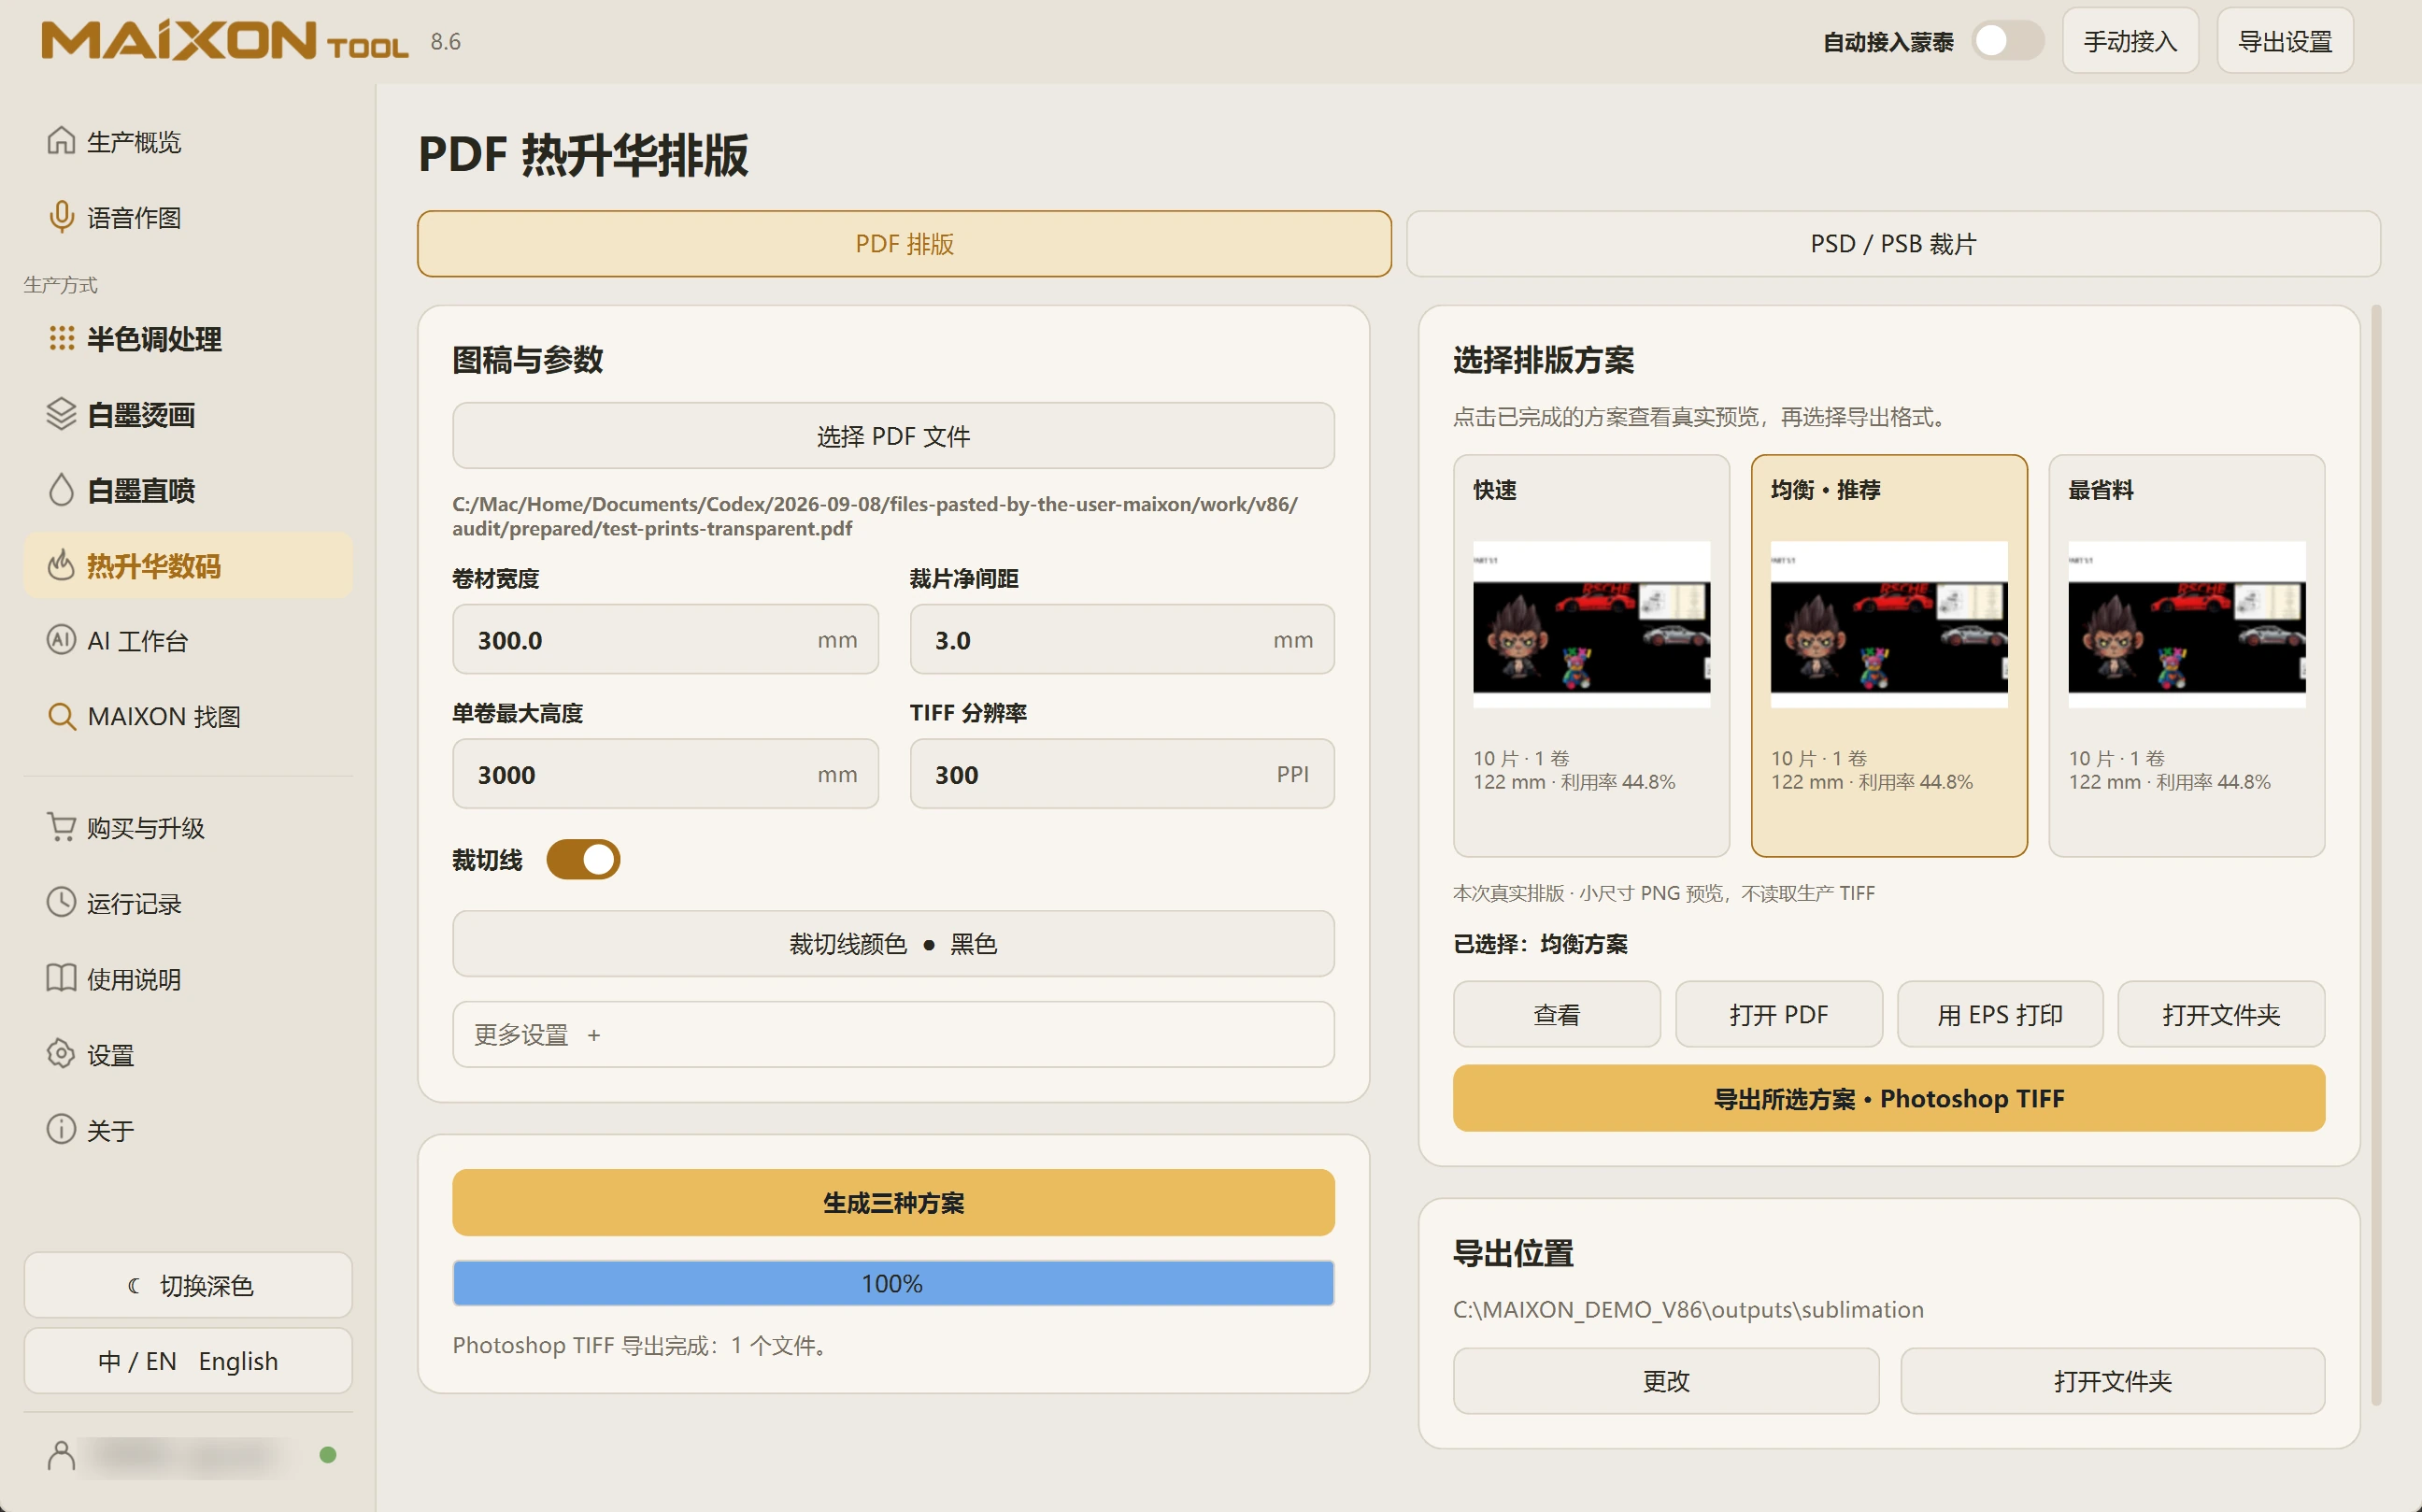Click the 设置 gear icon

(61, 1054)
